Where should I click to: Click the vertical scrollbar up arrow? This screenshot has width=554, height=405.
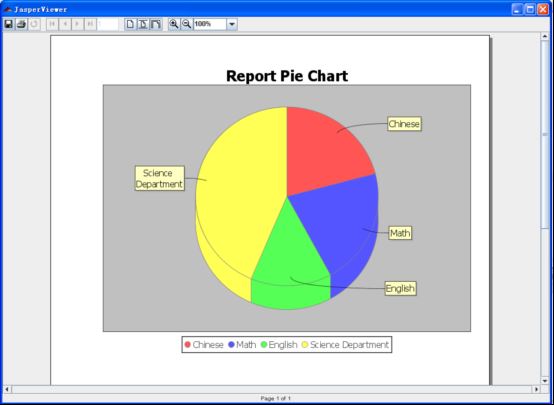coord(545,36)
